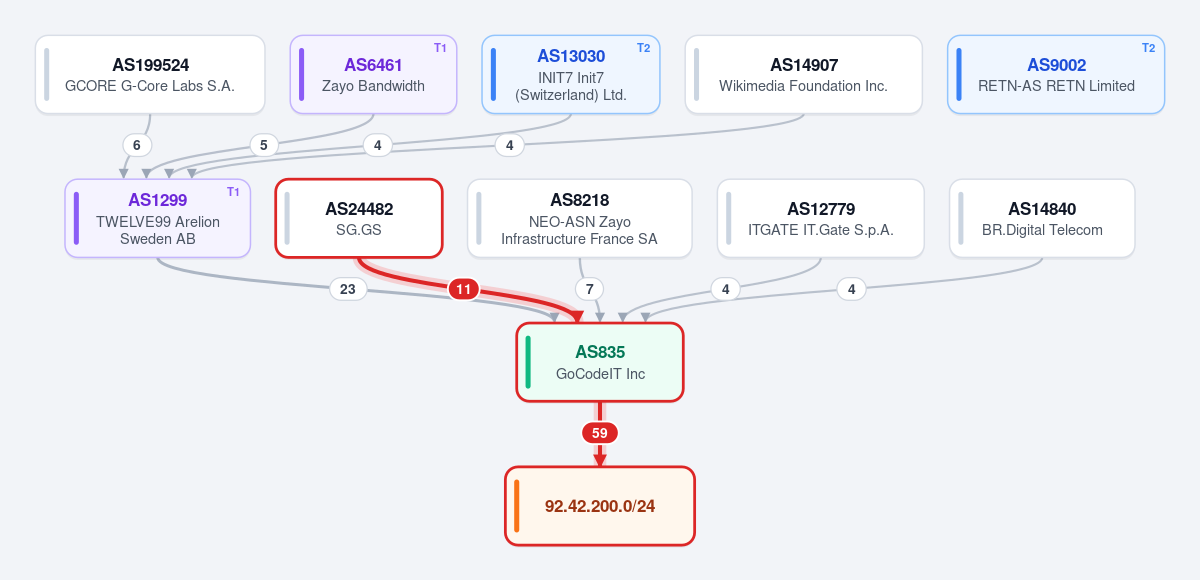Open the AS8218 NEO-ASN Zayo node
Viewport: 1200px width, 580px height.
(579, 218)
